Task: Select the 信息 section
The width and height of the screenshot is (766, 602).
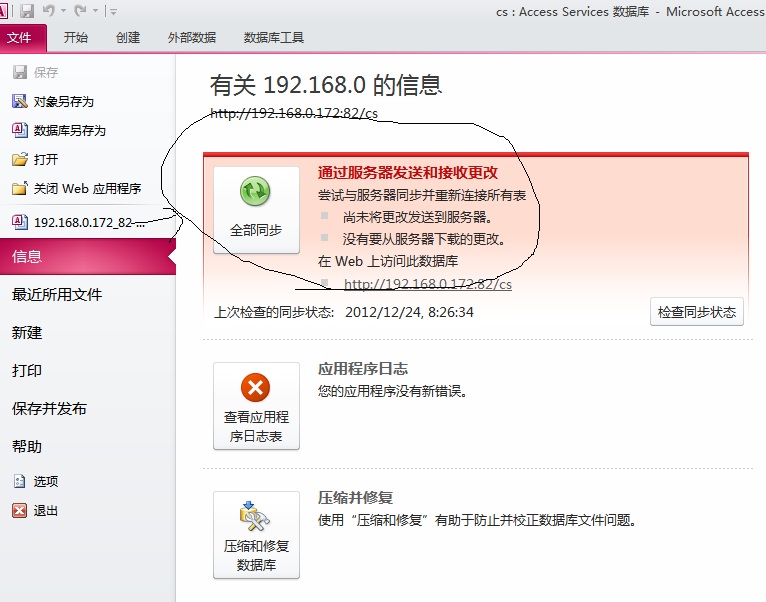Action: coord(87,257)
